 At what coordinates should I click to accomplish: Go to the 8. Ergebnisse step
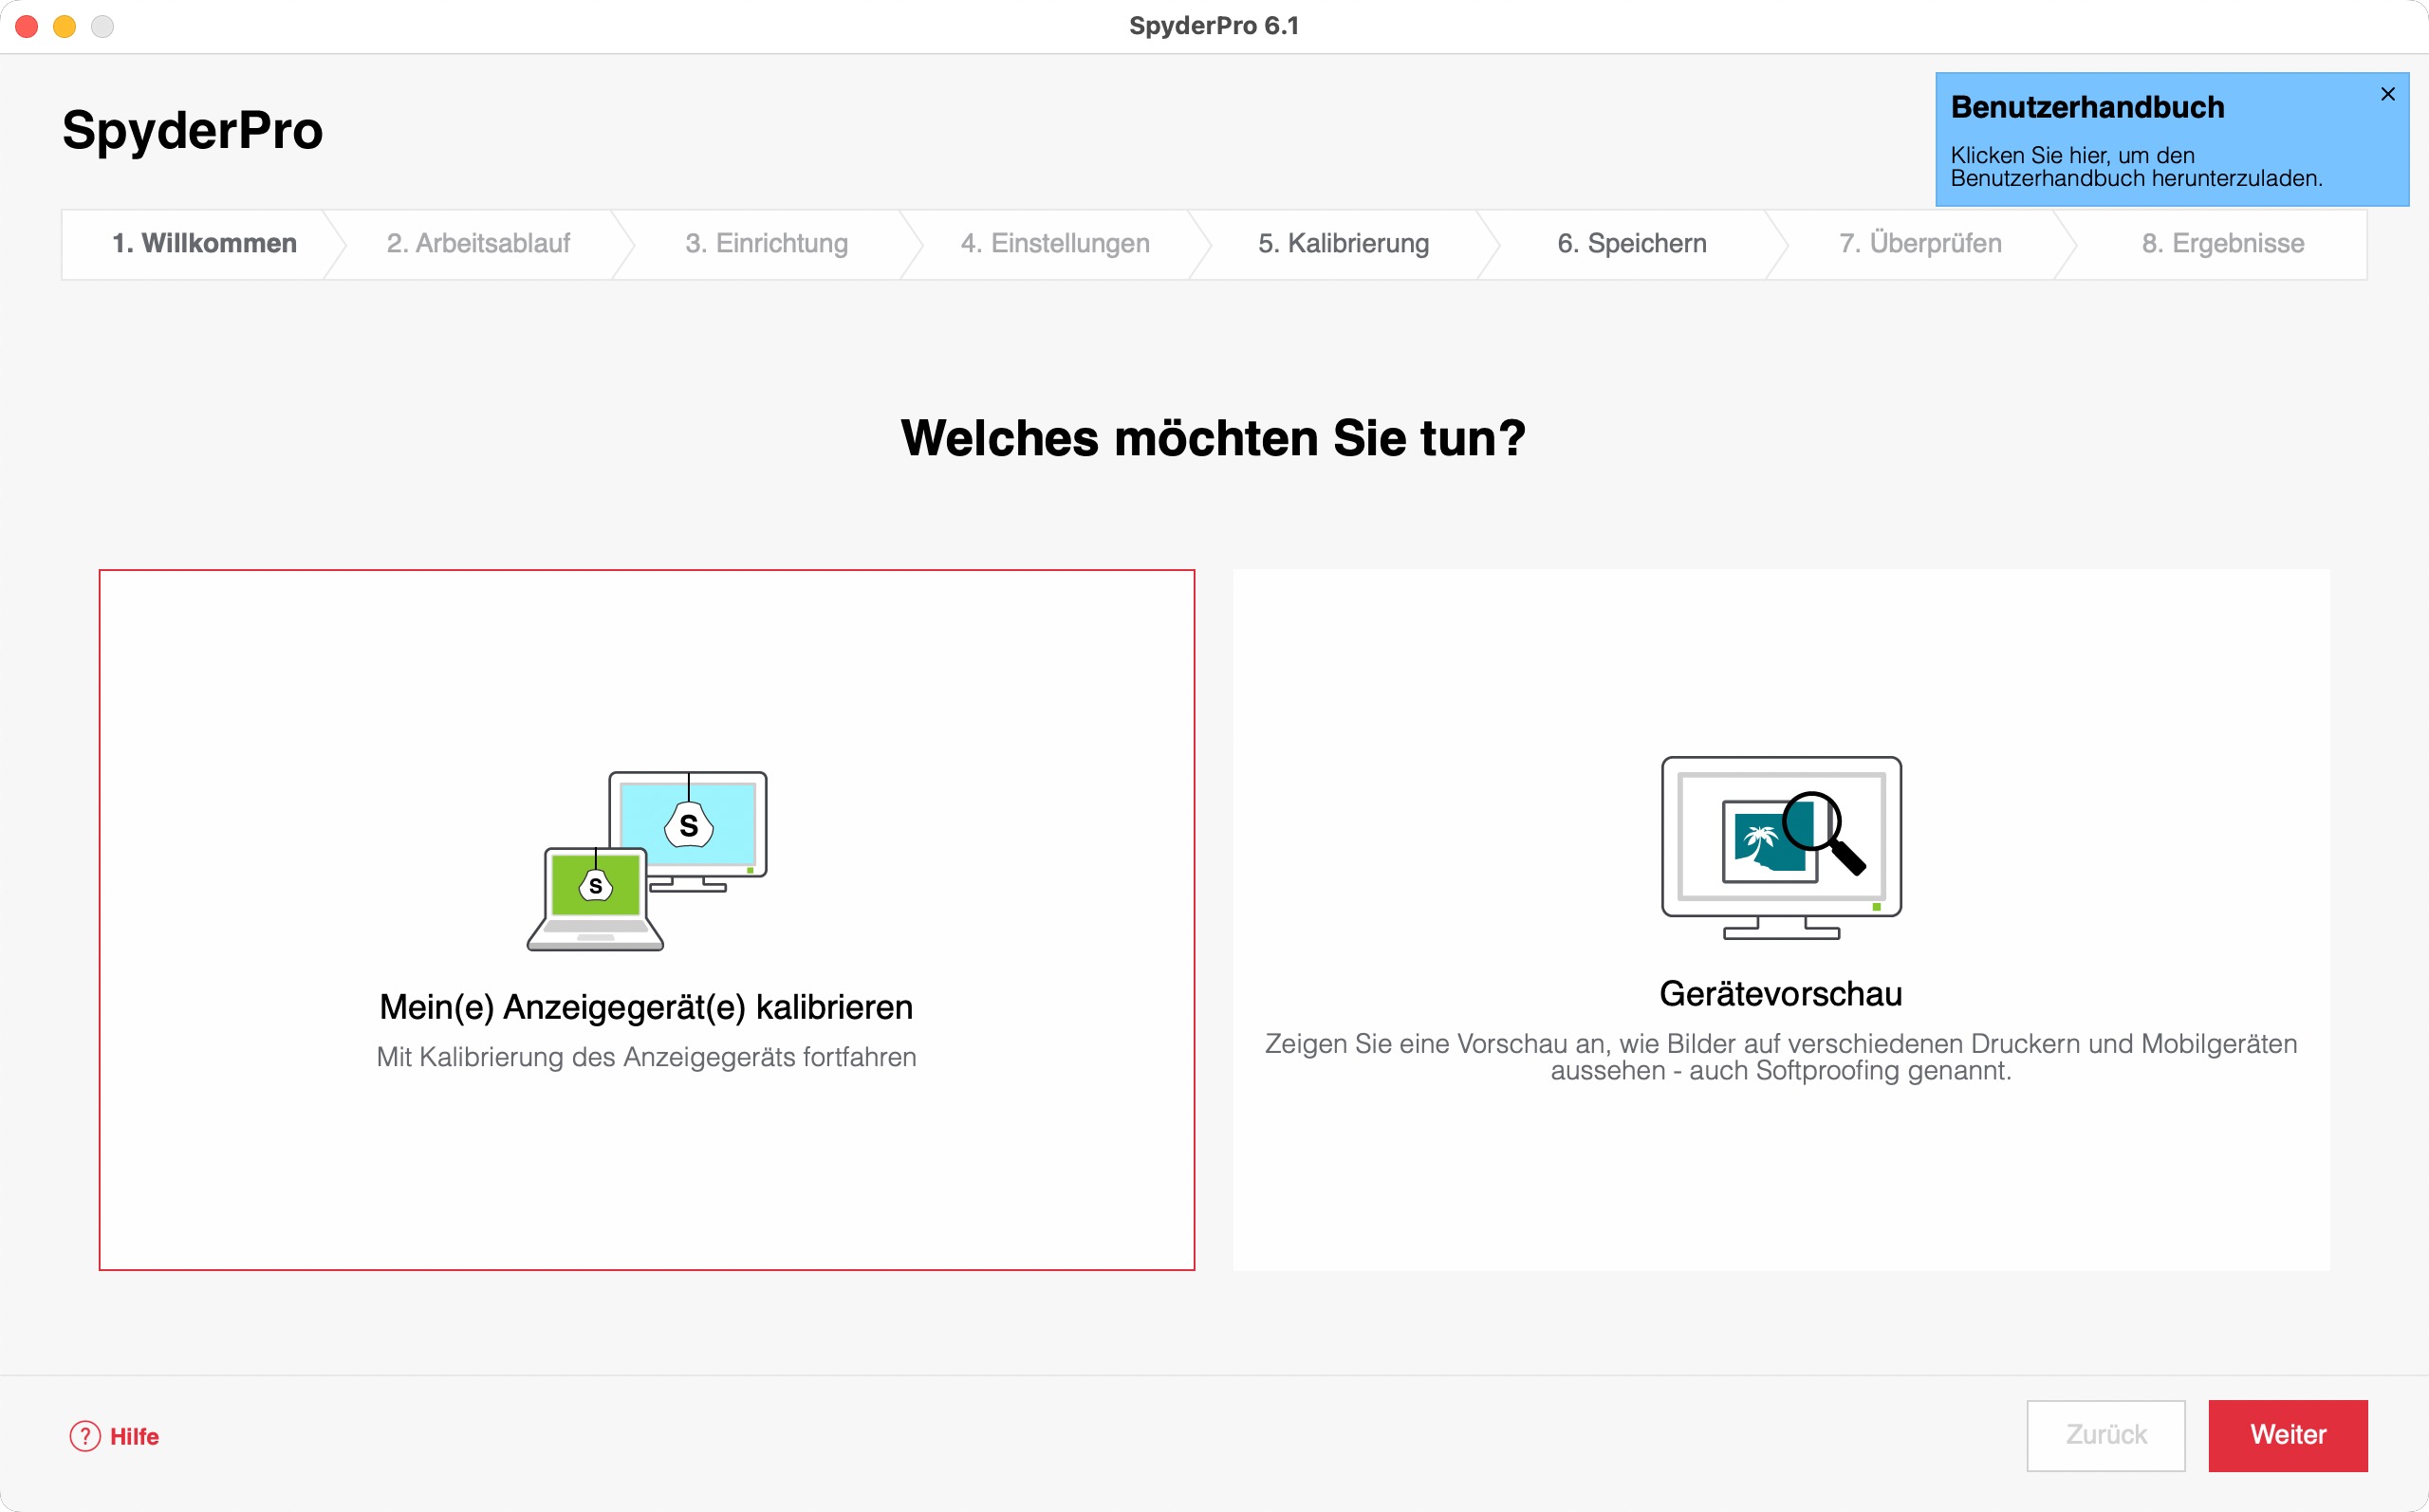point(2222,244)
